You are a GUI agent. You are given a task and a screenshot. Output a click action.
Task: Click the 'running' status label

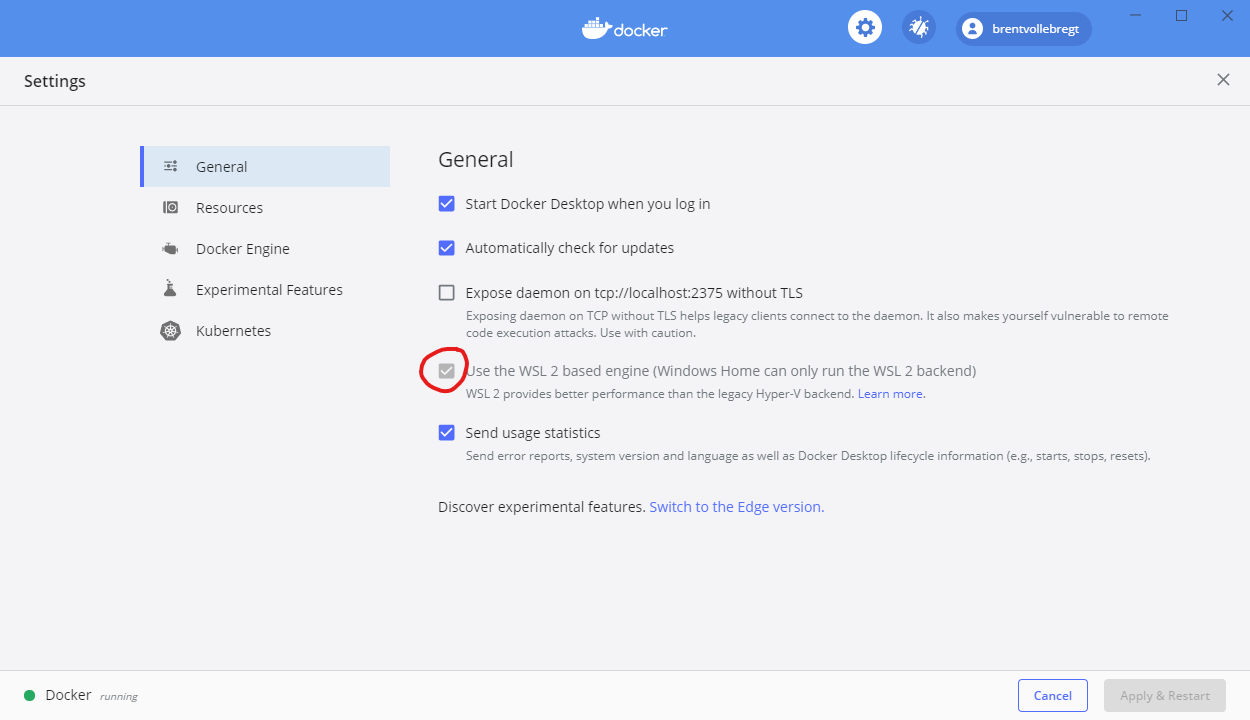[x=118, y=696]
